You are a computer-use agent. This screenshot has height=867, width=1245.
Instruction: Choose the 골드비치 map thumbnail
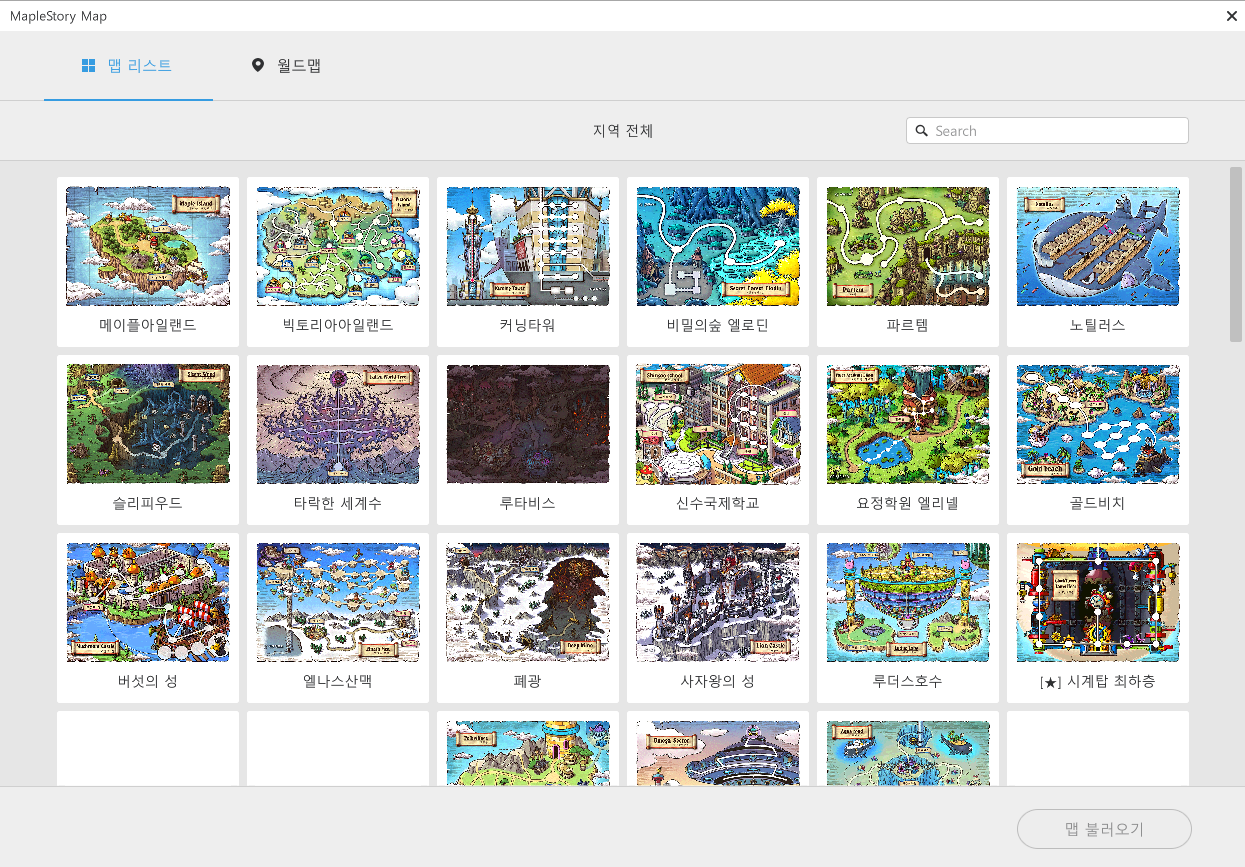tap(1098, 424)
